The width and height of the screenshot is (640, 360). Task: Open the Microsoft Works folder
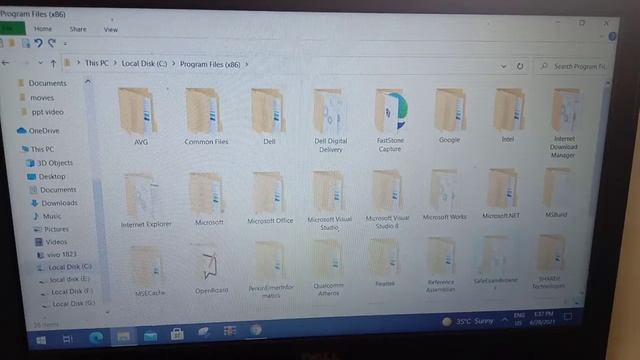click(444, 195)
